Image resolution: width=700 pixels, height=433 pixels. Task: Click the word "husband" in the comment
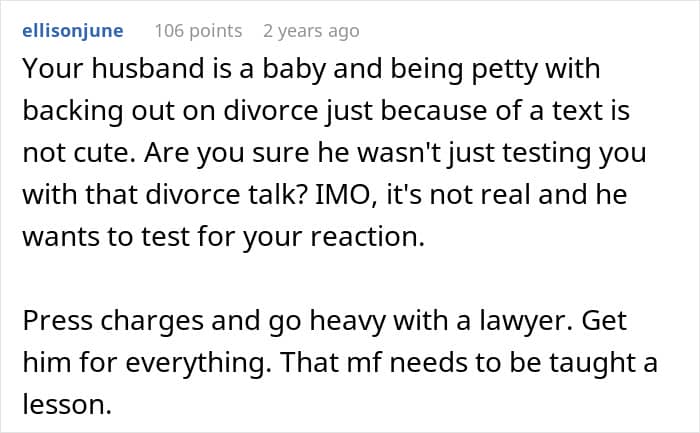pos(163,74)
